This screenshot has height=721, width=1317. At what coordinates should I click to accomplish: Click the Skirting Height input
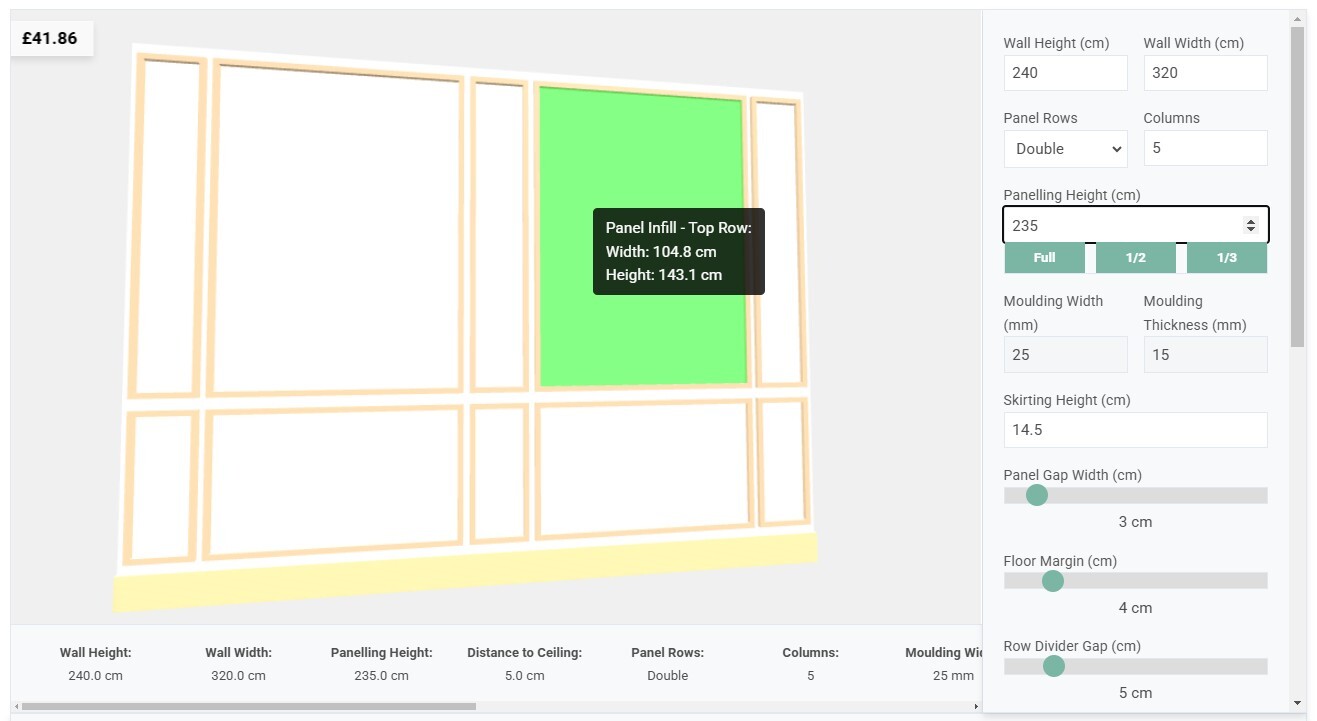coord(1134,430)
